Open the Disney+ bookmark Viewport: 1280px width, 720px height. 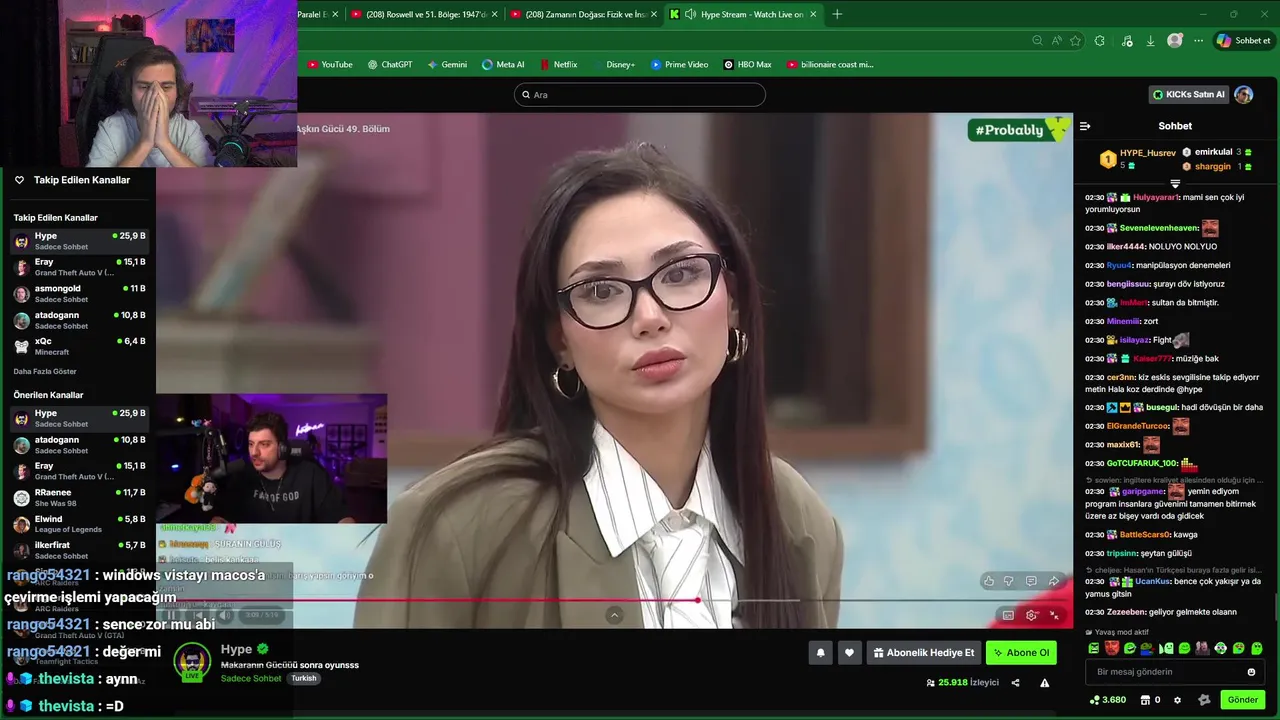click(613, 64)
